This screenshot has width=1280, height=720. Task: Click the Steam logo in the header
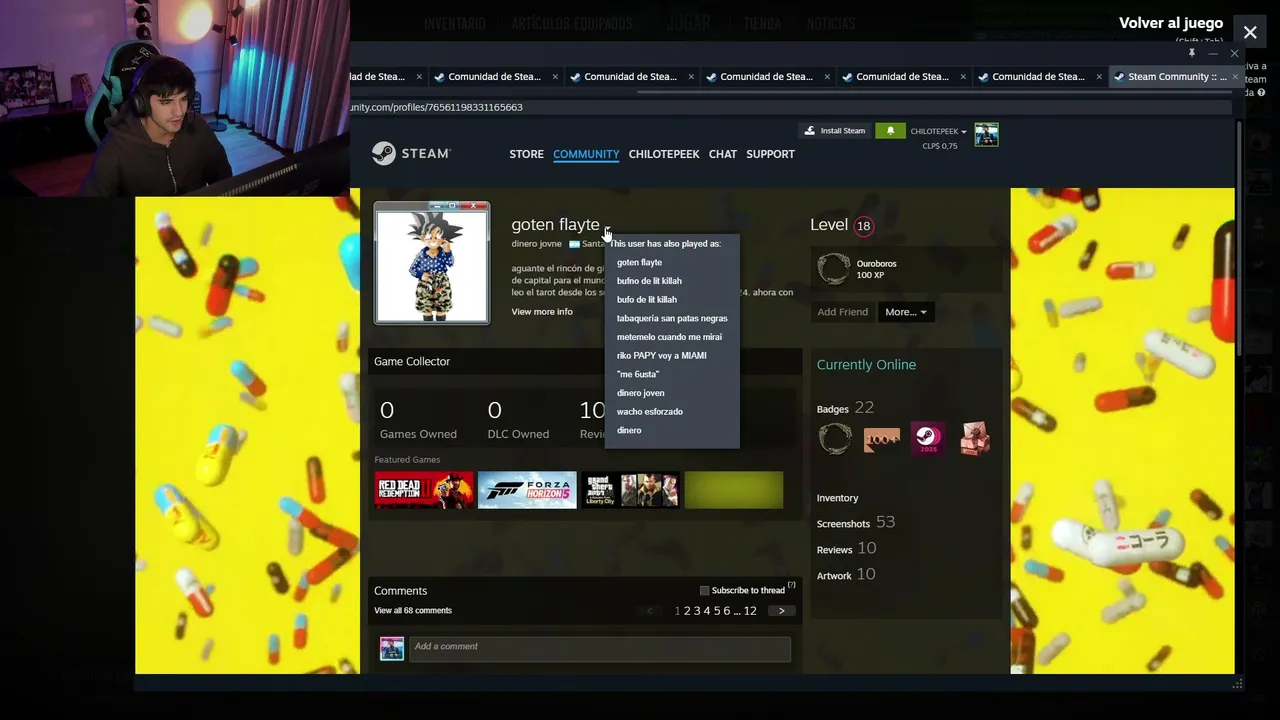pyautogui.click(x=411, y=153)
